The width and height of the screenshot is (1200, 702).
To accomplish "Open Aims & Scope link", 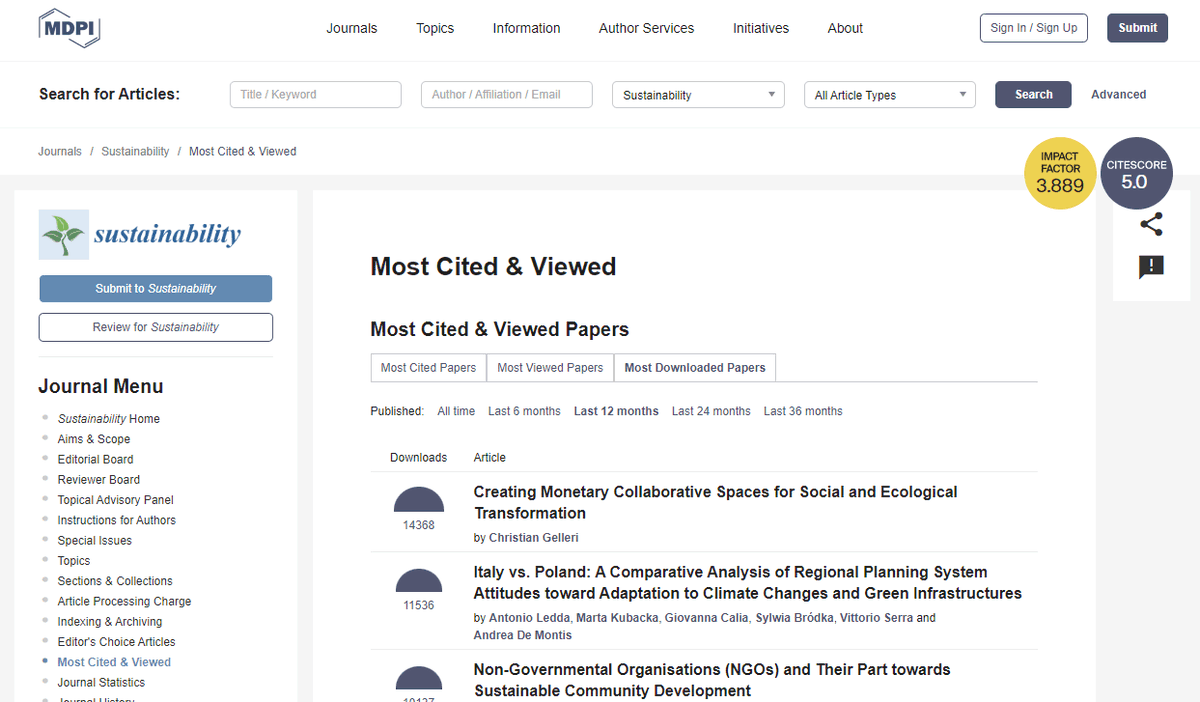I will click(x=94, y=439).
